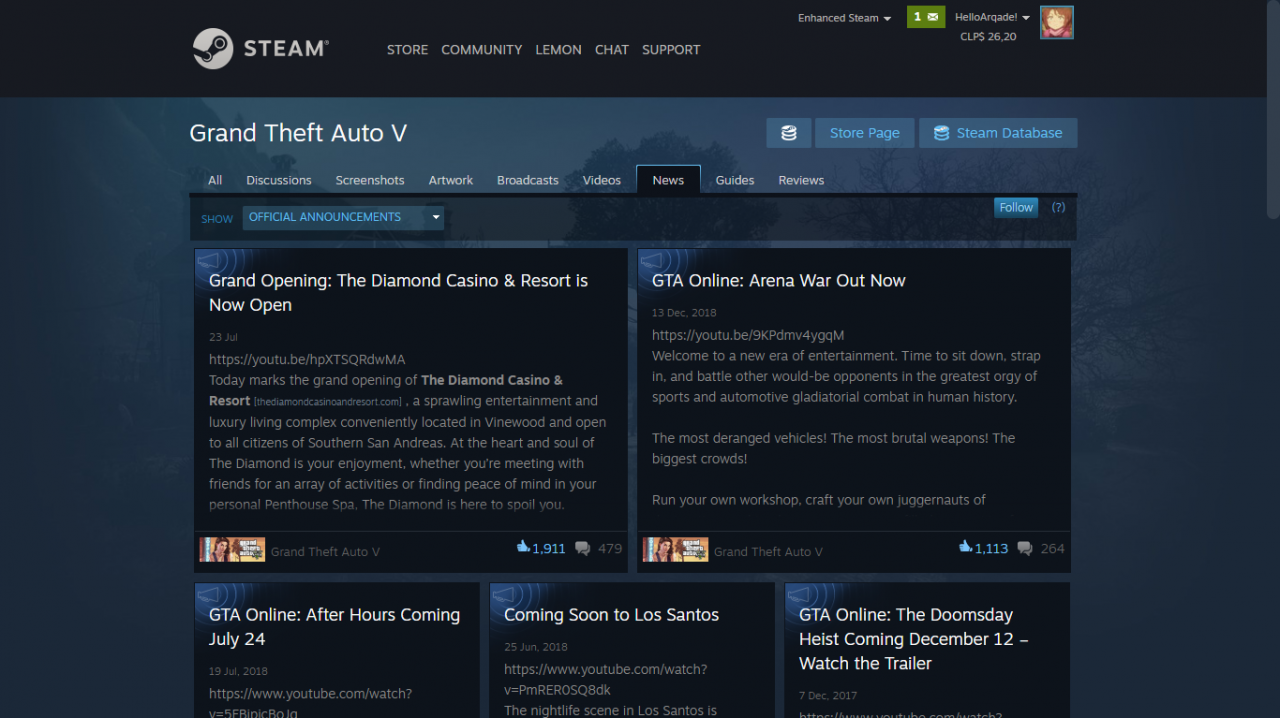Image resolution: width=1280 pixels, height=718 pixels.
Task: Open the STORE menu
Action: (407, 49)
